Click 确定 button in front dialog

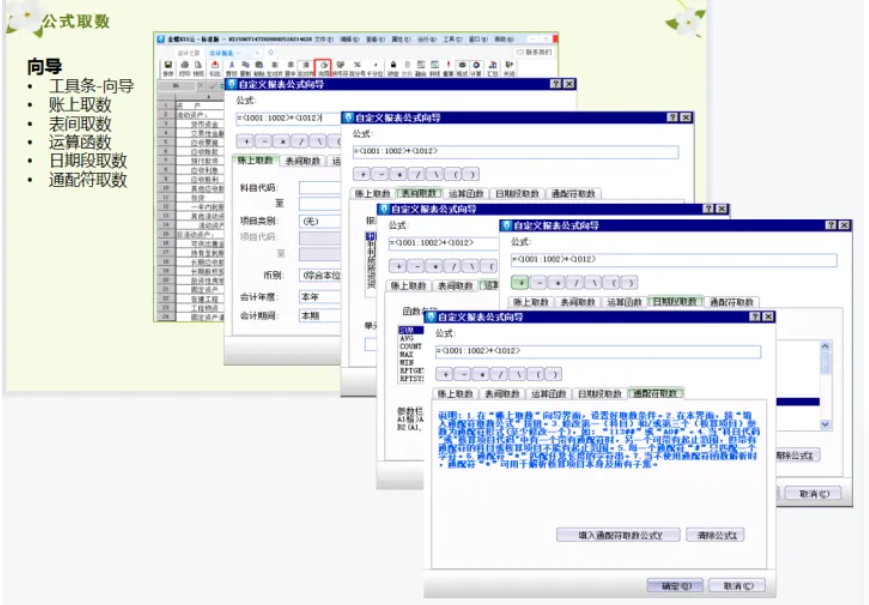(x=676, y=586)
